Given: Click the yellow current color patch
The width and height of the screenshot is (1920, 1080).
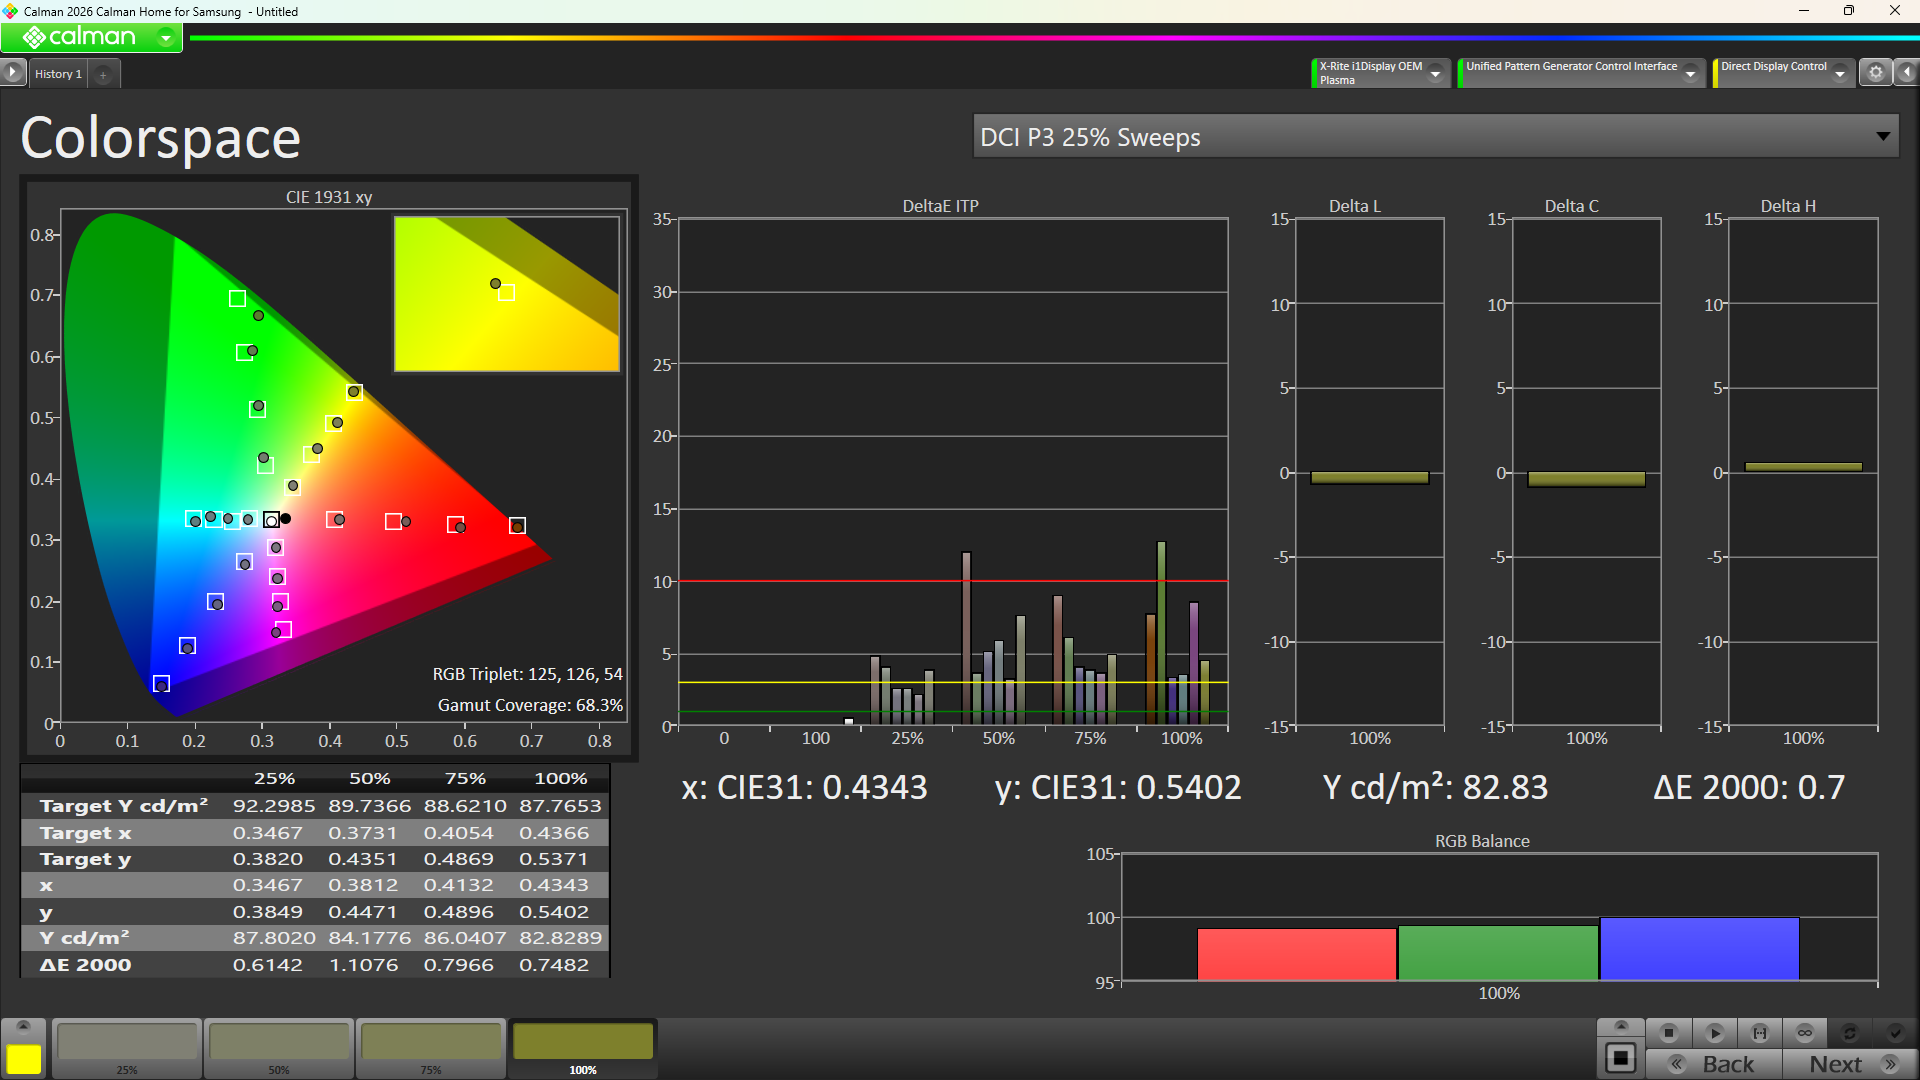Looking at the screenshot, I should 24,1059.
